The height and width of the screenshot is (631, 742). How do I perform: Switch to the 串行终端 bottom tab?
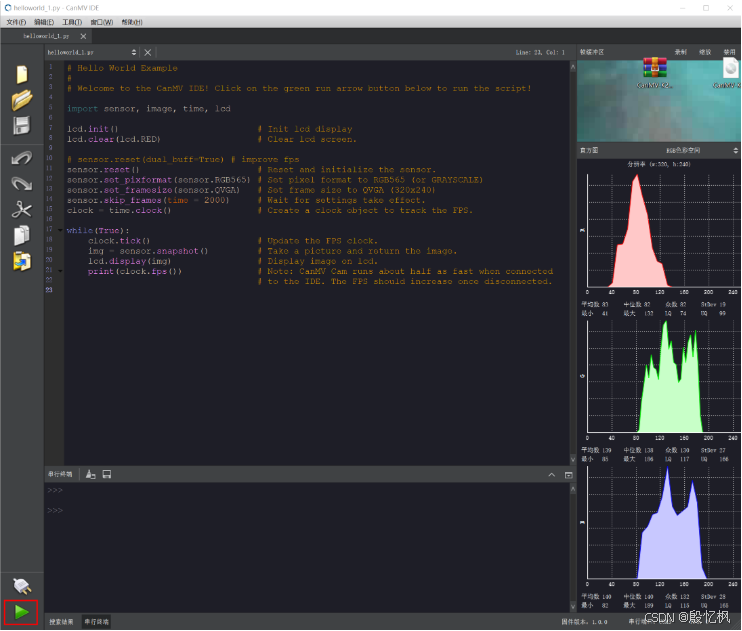click(x=97, y=622)
